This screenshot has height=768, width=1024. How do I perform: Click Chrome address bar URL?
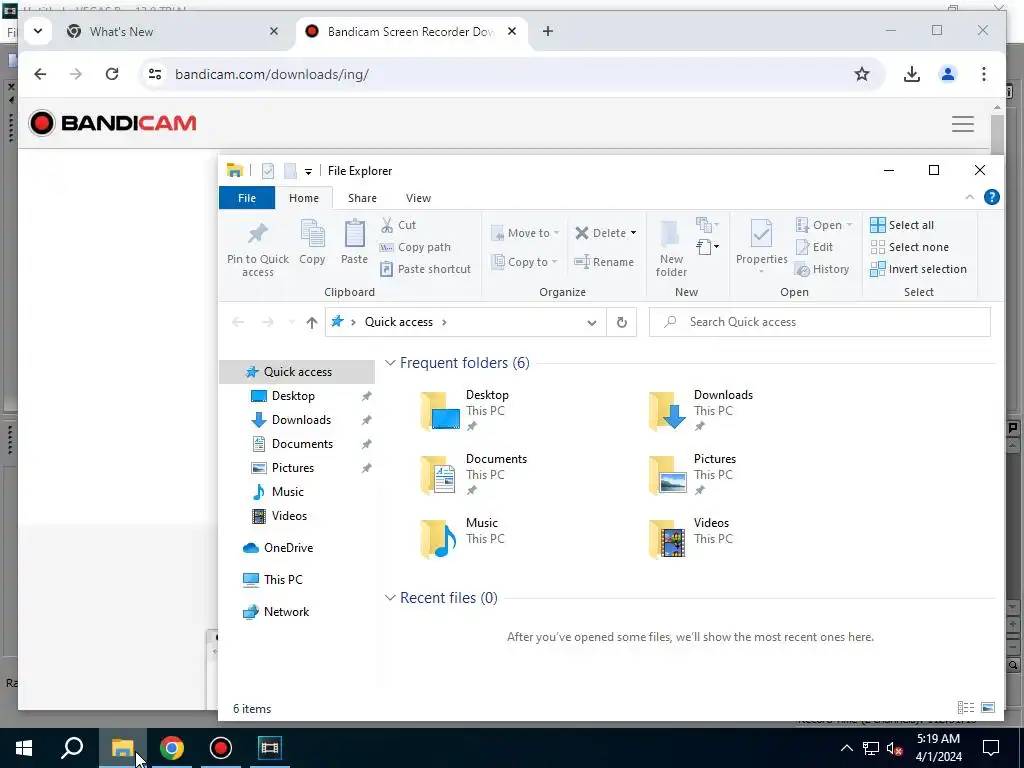point(271,74)
